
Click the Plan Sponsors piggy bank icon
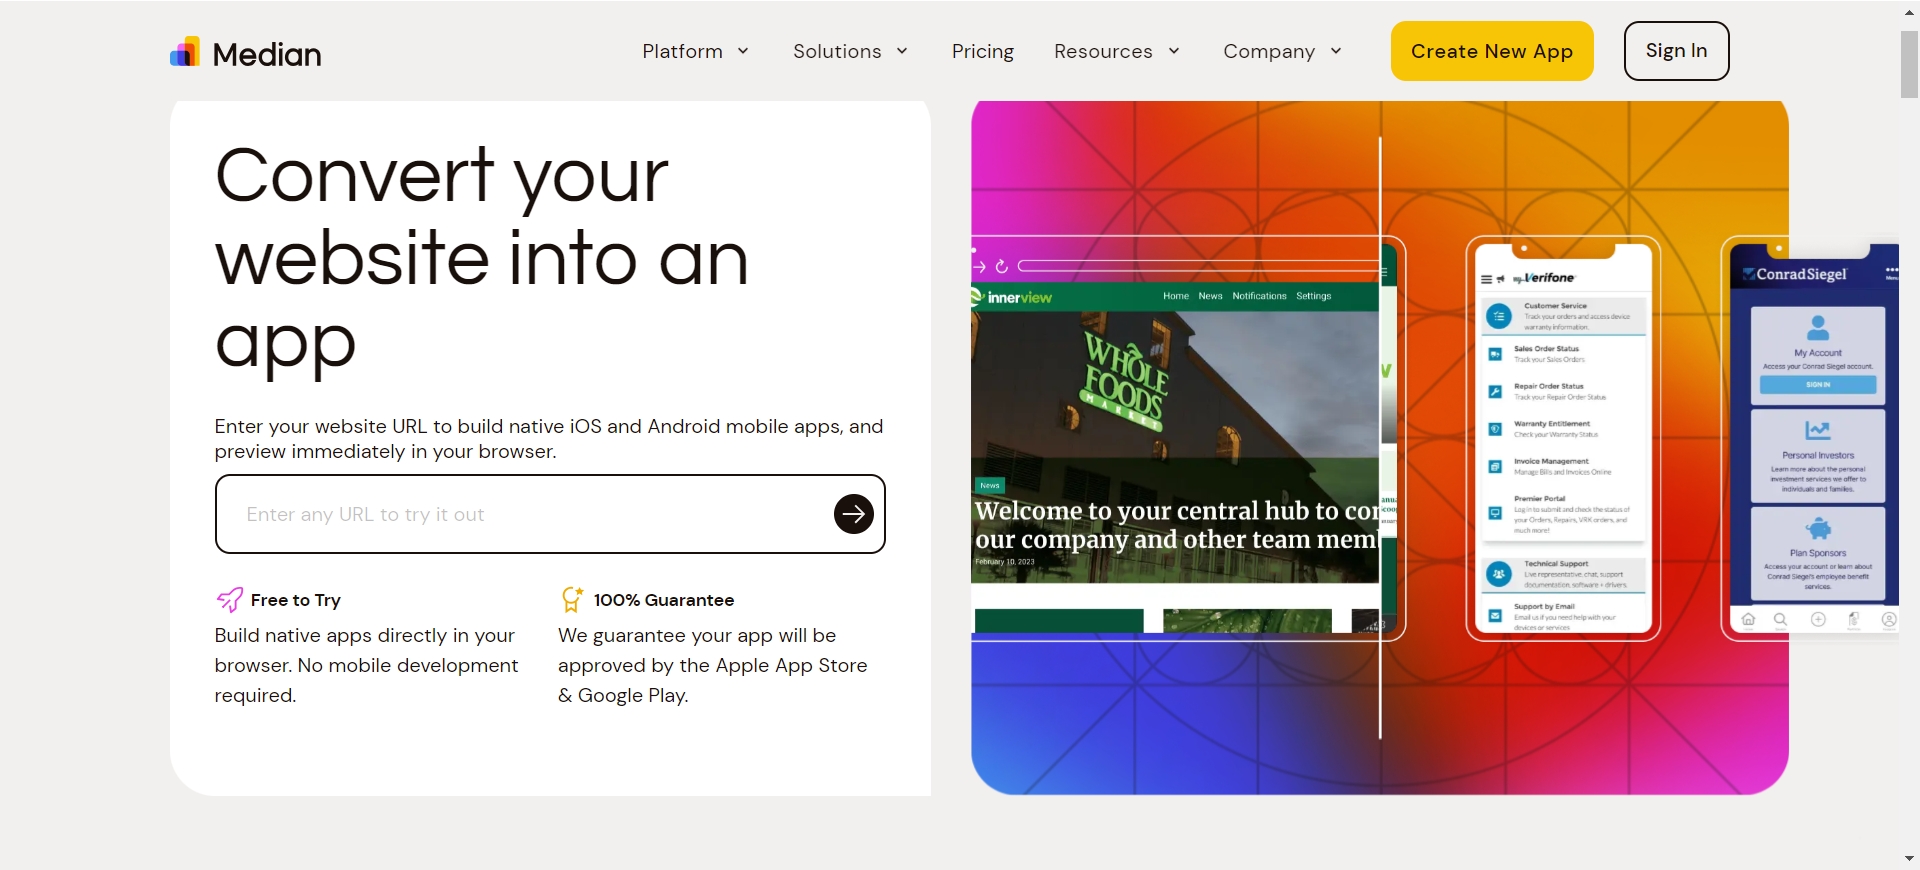pos(1818,528)
